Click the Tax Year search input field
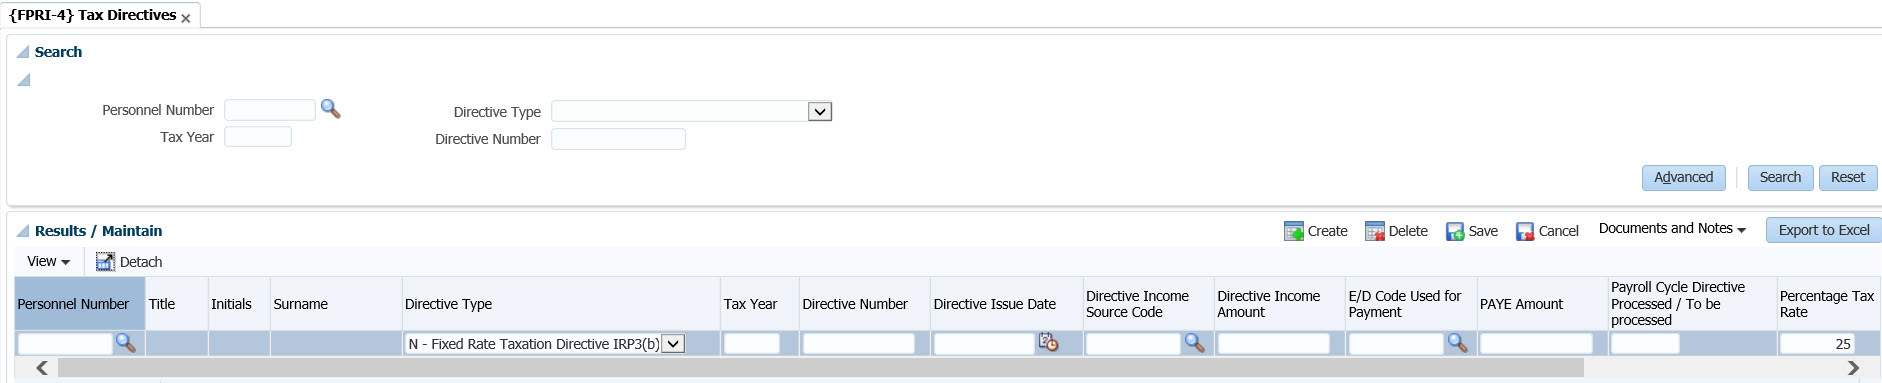 pyautogui.click(x=258, y=137)
